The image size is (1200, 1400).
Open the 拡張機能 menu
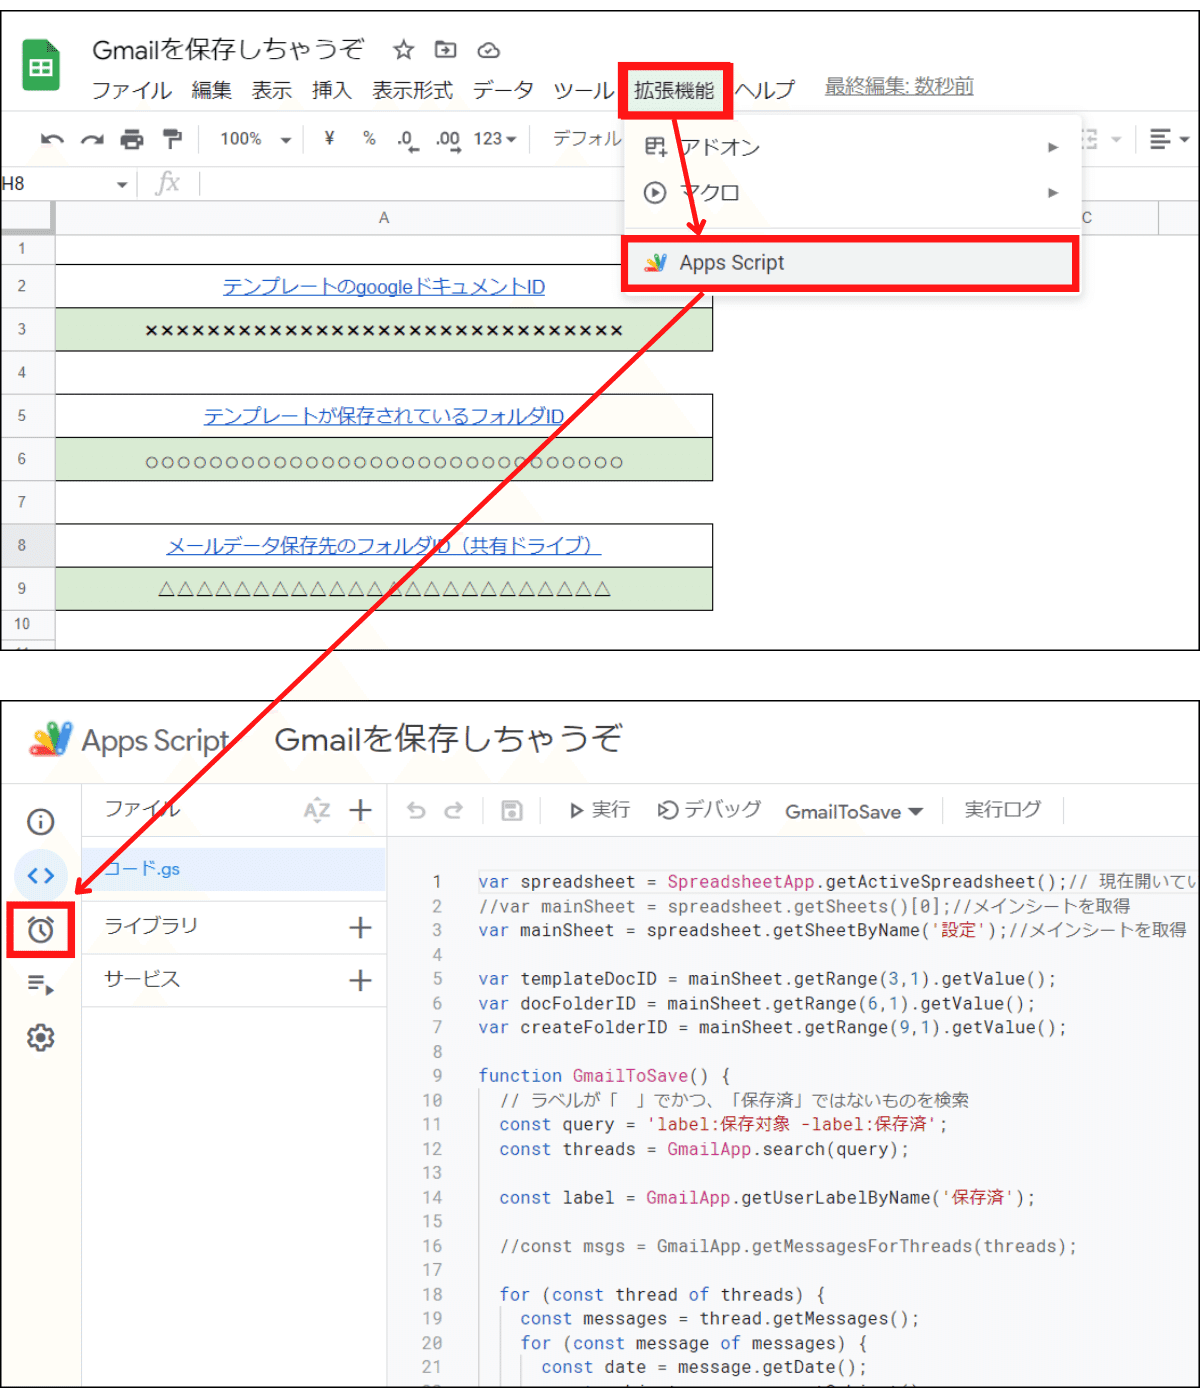pos(674,91)
